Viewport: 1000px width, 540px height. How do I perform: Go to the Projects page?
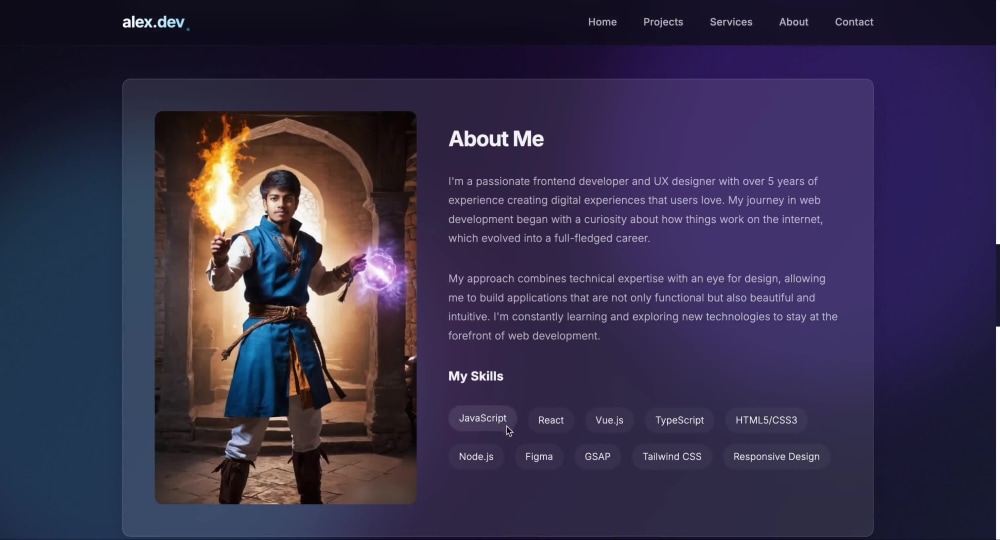coord(663,22)
